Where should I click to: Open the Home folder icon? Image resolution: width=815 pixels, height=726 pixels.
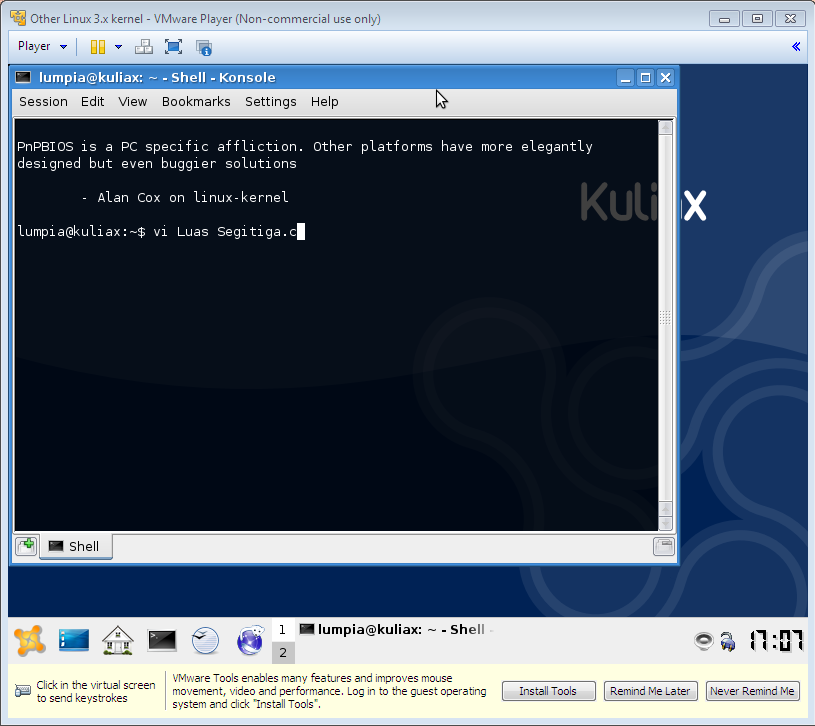click(x=117, y=640)
